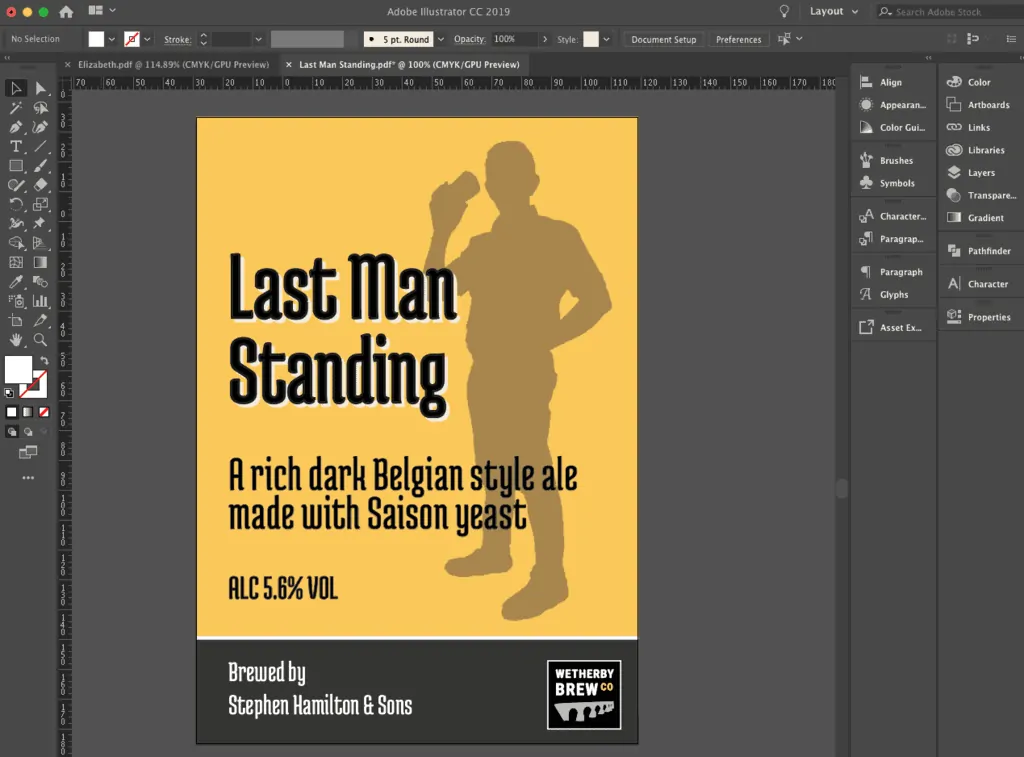Pick the Pen tool
The image size is (1024, 757).
[16, 127]
